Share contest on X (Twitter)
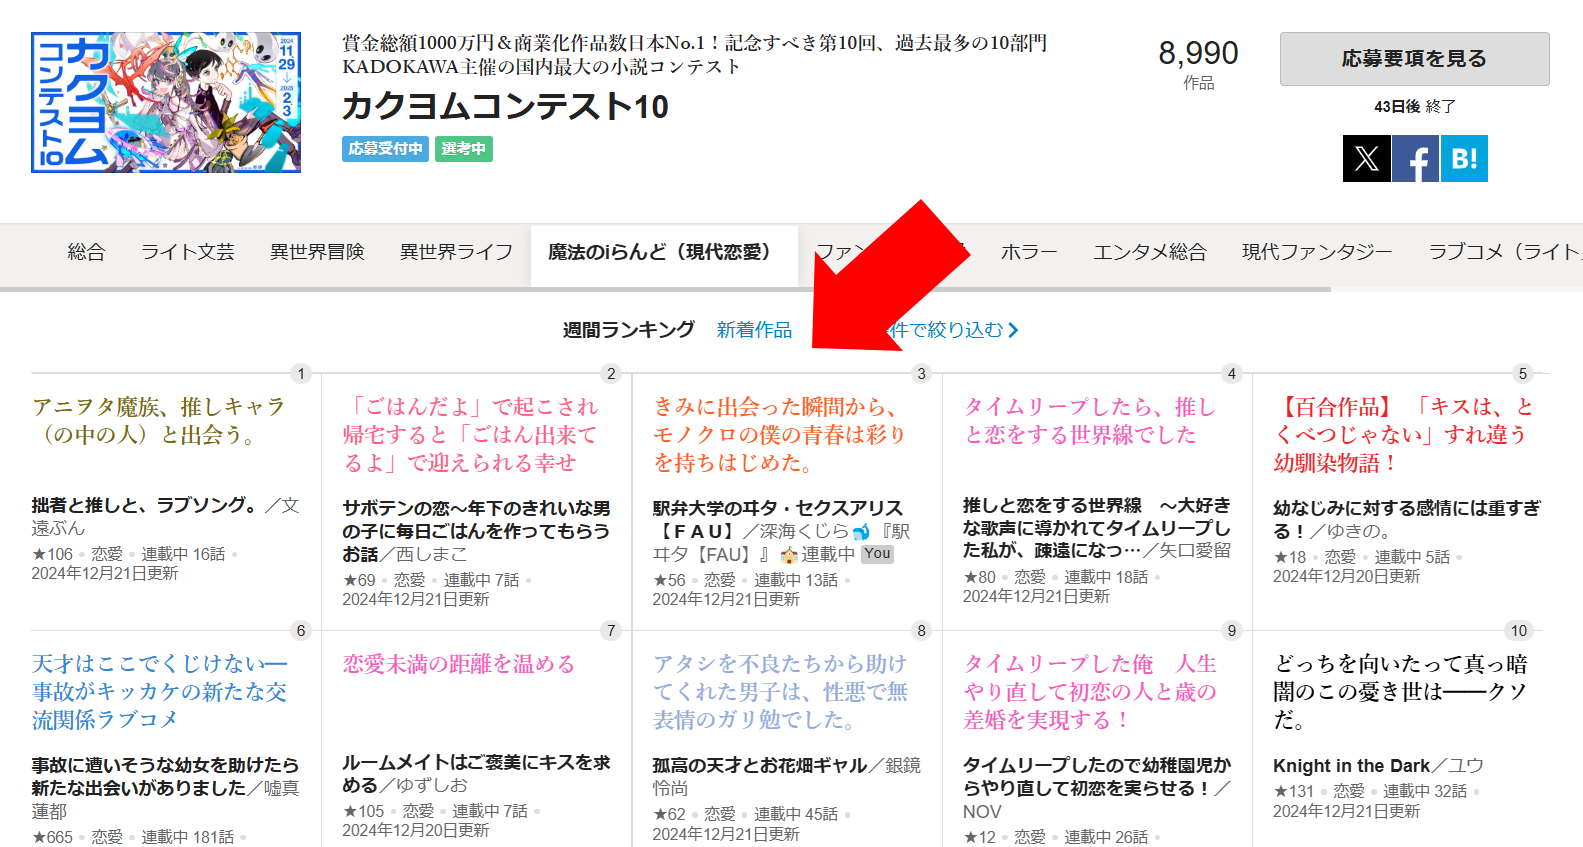Image resolution: width=1583 pixels, height=847 pixels. (1366, 159)
